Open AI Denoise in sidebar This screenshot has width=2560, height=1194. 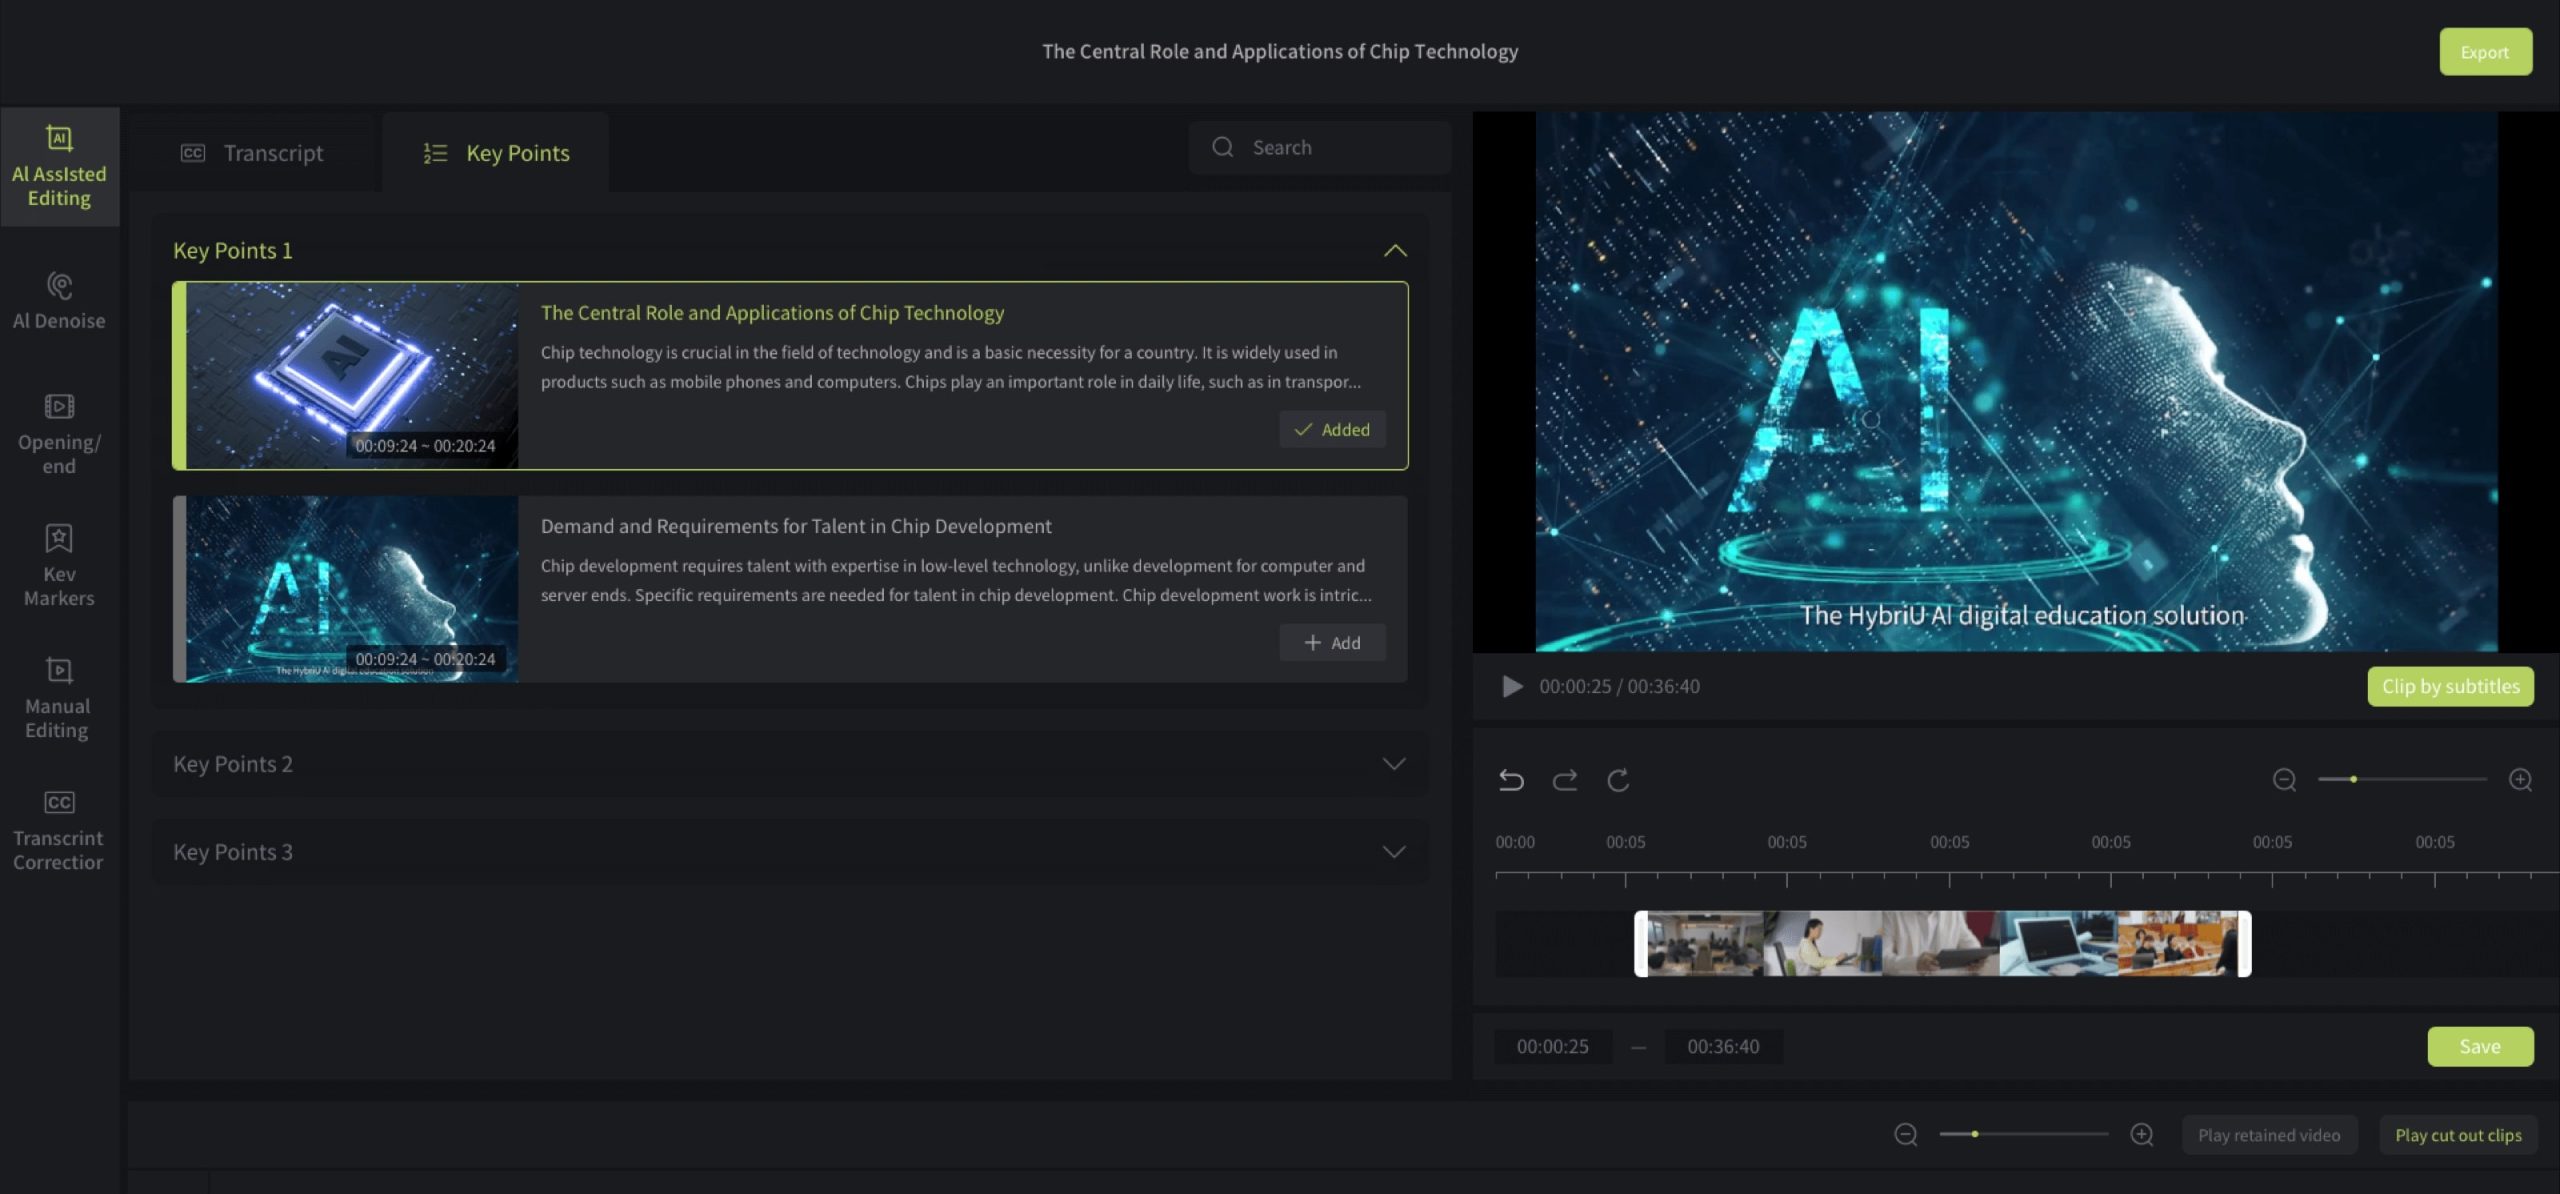coord(59,300)
